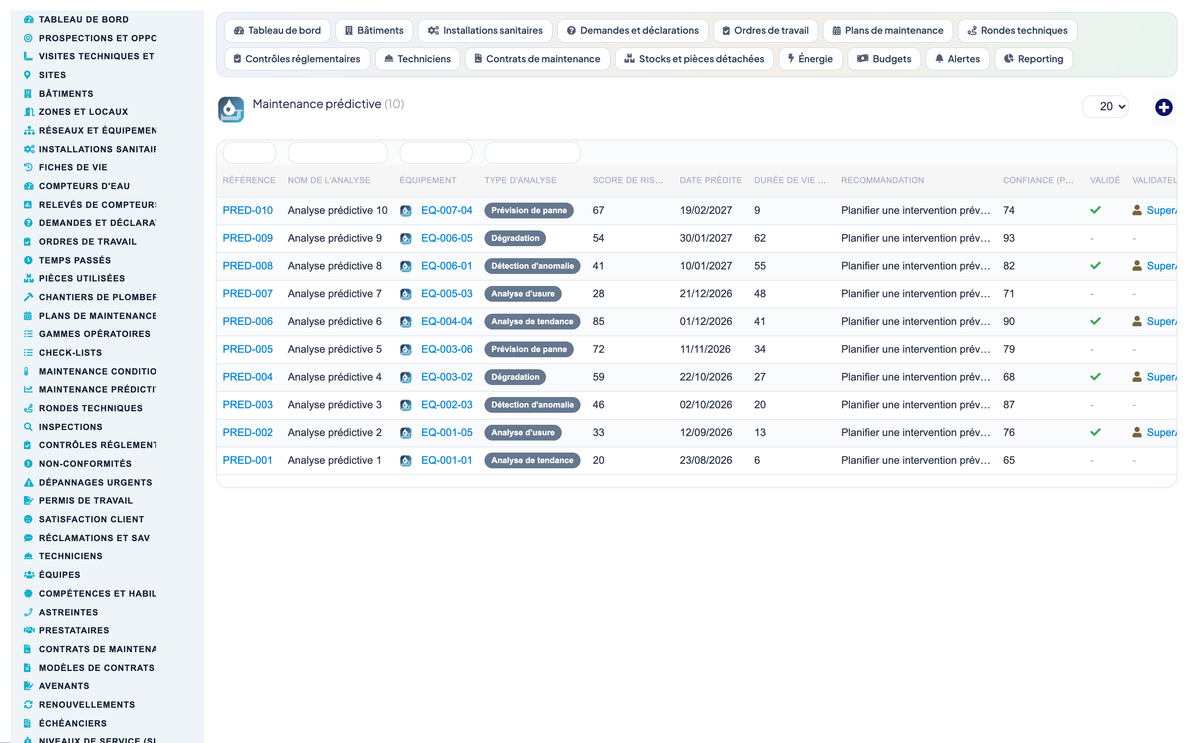Click the sidebar Chantiers de plomberie icon

(28, 297)
